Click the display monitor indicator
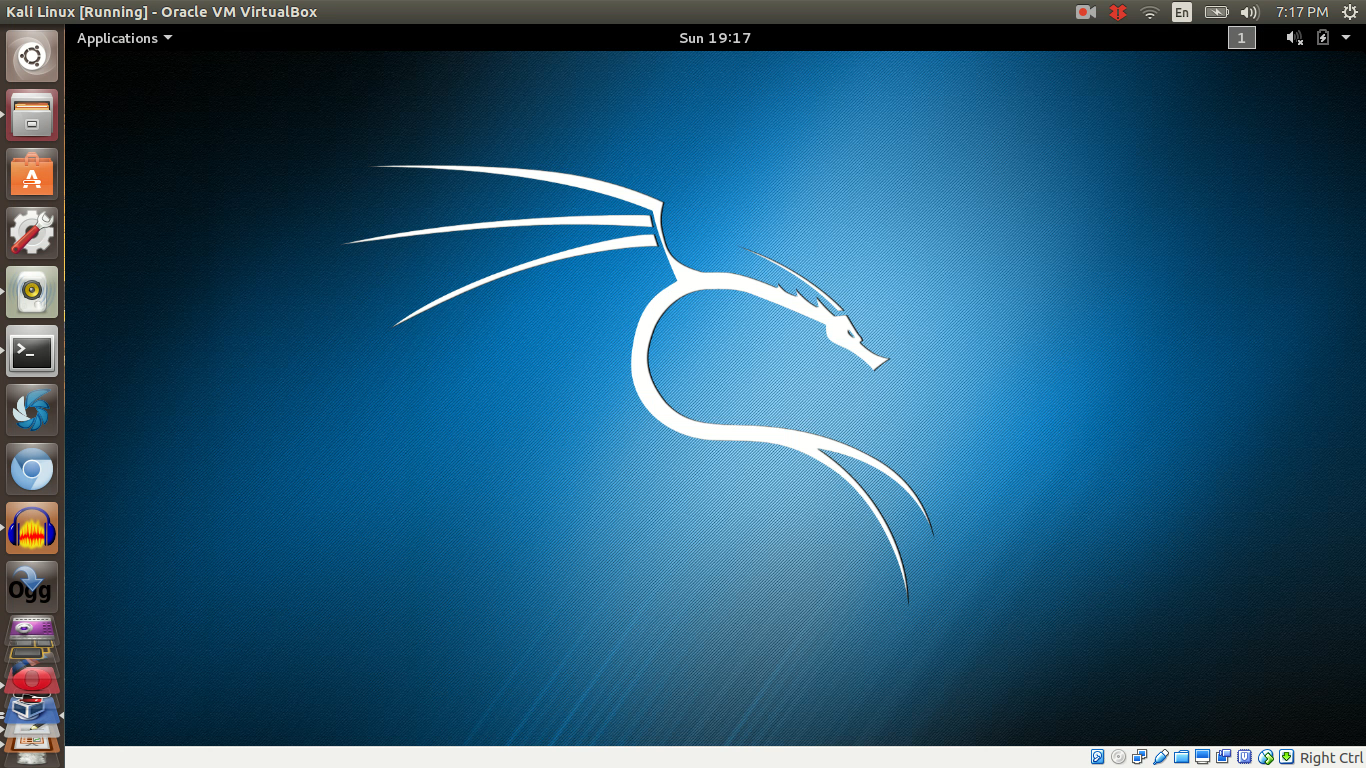Screen dimensions: 1366x768 coord(1203,757)
